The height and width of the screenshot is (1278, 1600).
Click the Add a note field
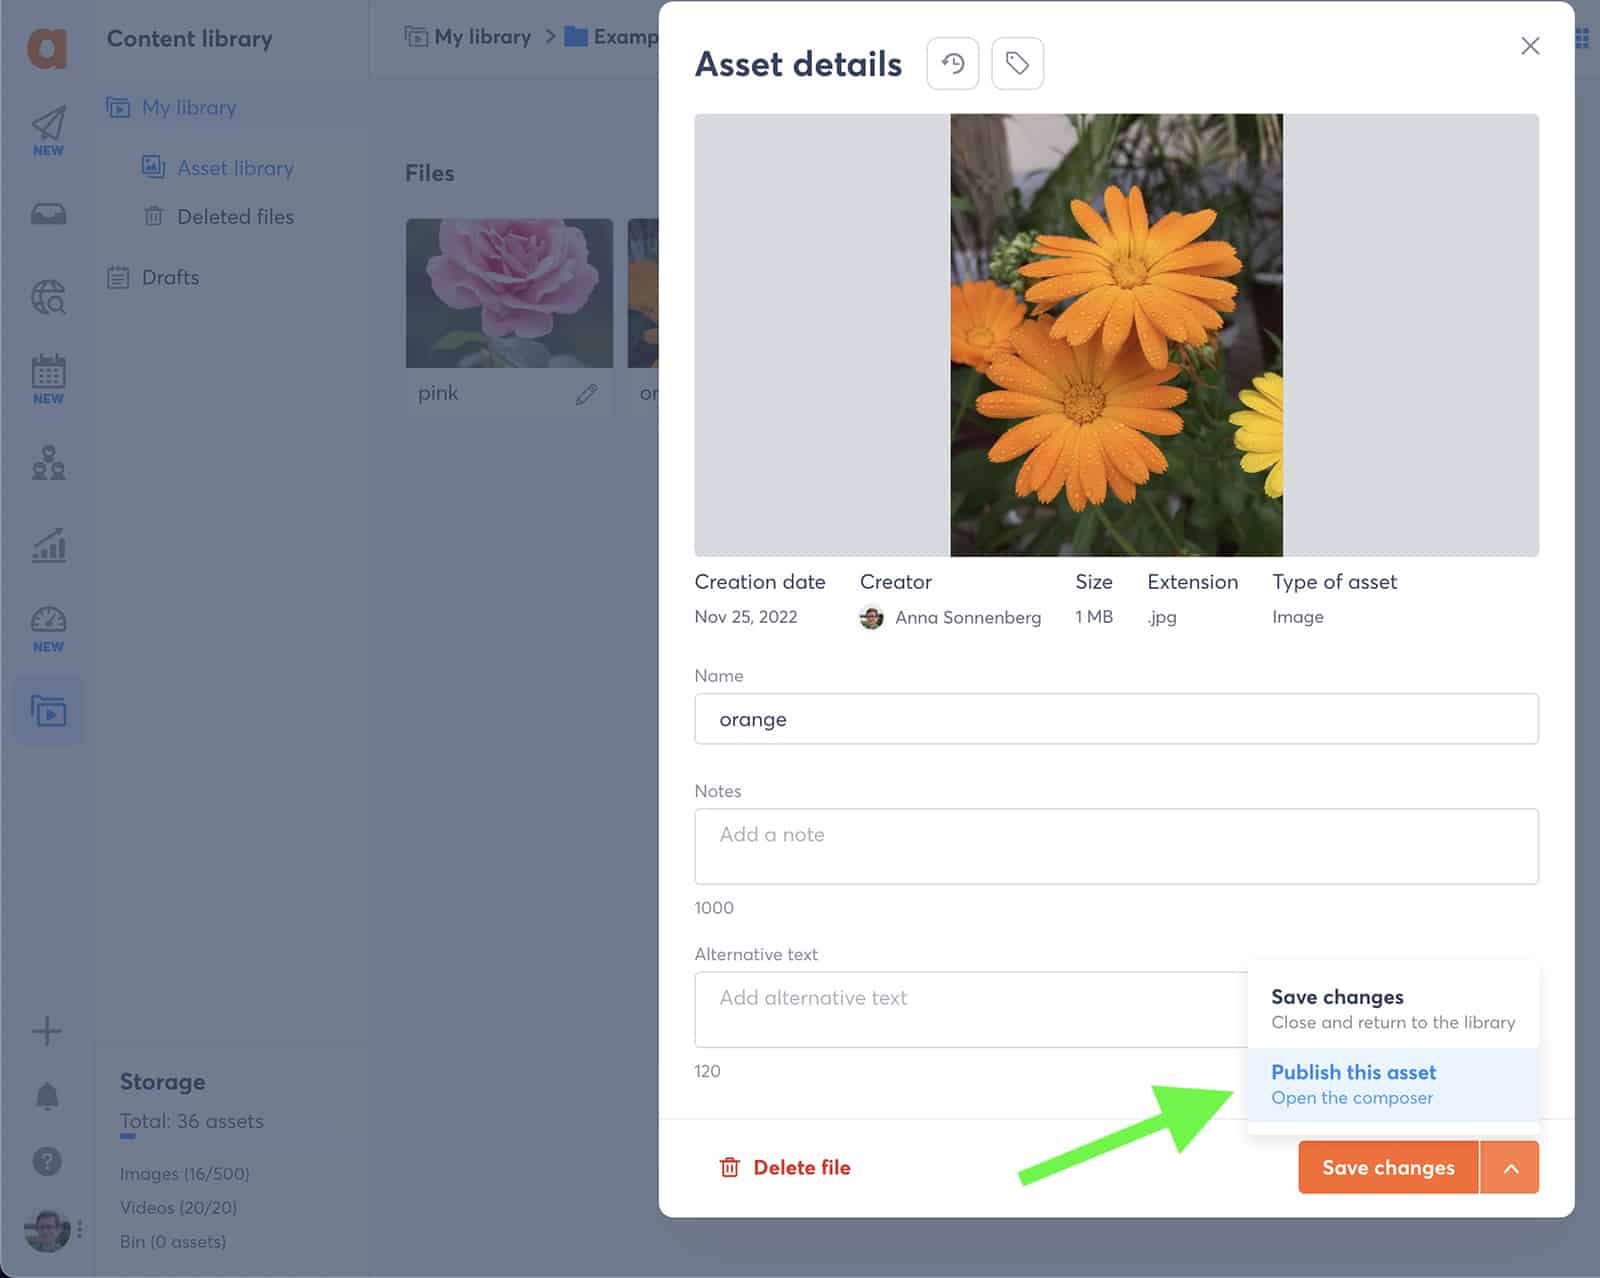click(1116, 846)
